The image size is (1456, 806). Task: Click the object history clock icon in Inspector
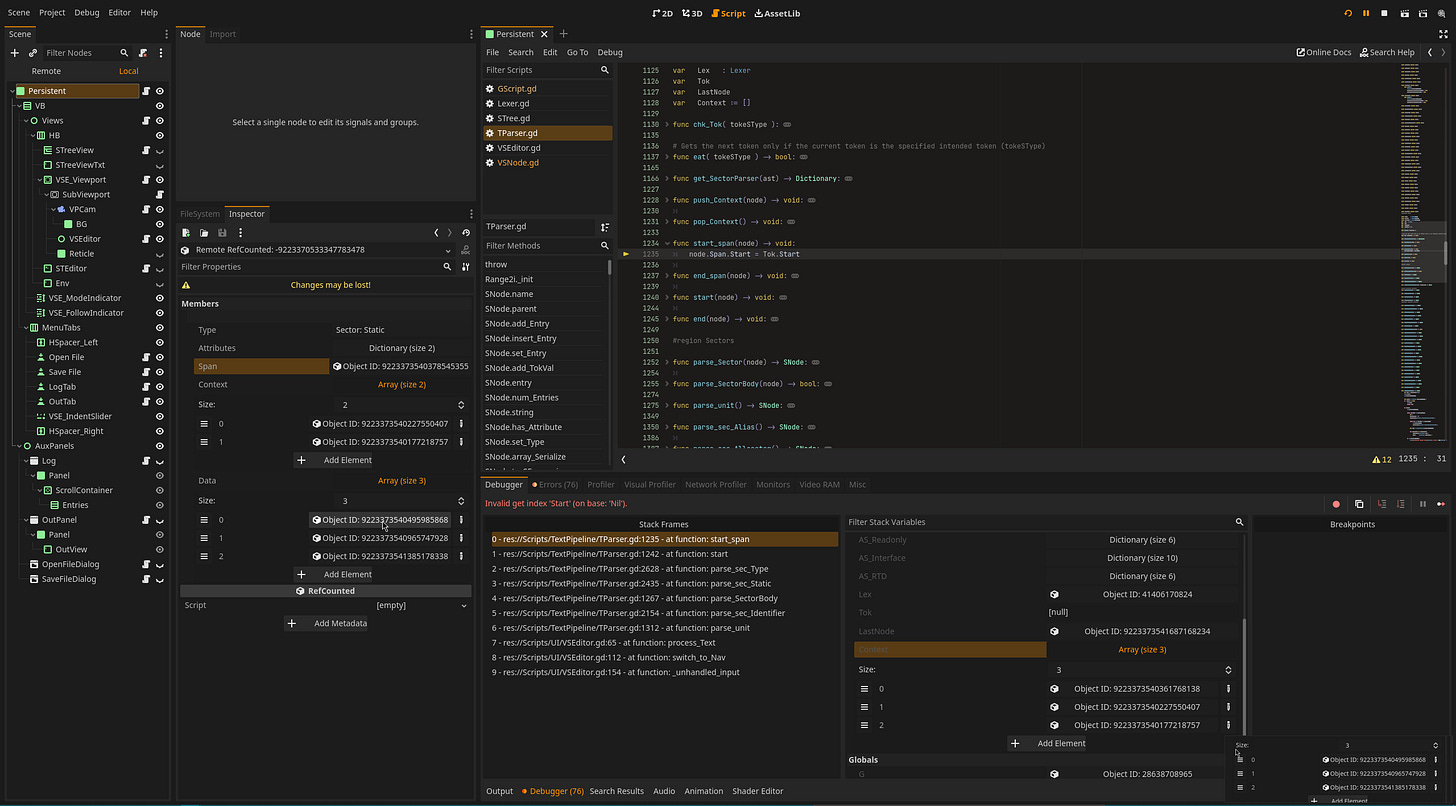click(466, 233)
